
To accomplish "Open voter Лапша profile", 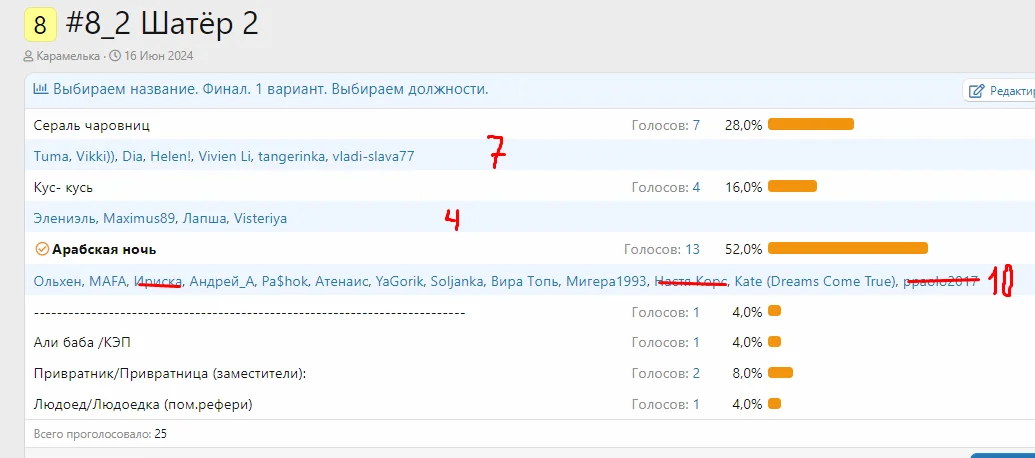I will point(203,218).
